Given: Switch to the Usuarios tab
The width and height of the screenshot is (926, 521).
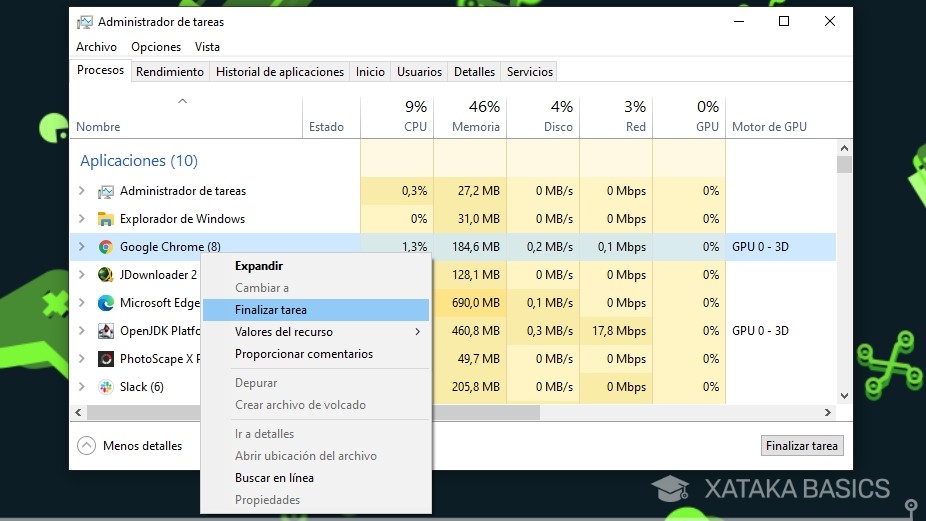Looking at the screenshot, I should [419, 71].
